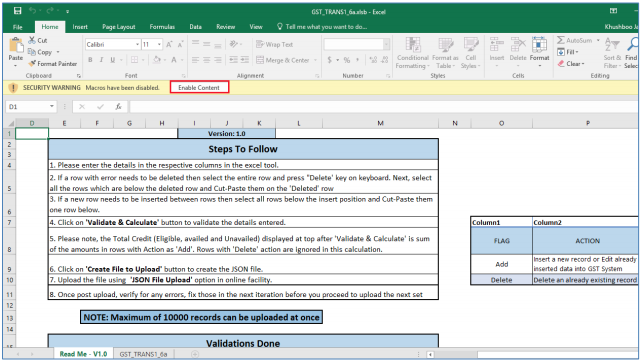Open Conditional Formatting menu
Image resolution: width=642 pixels, height=361 pixels.
coord(413,53)
